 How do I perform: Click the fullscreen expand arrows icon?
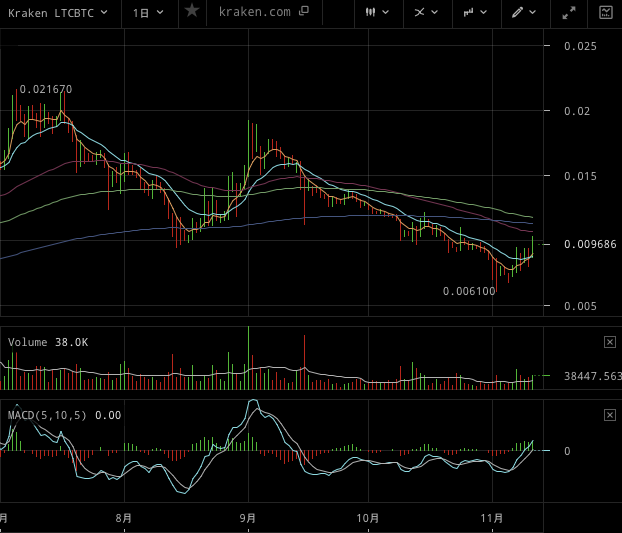pos(569,13)
